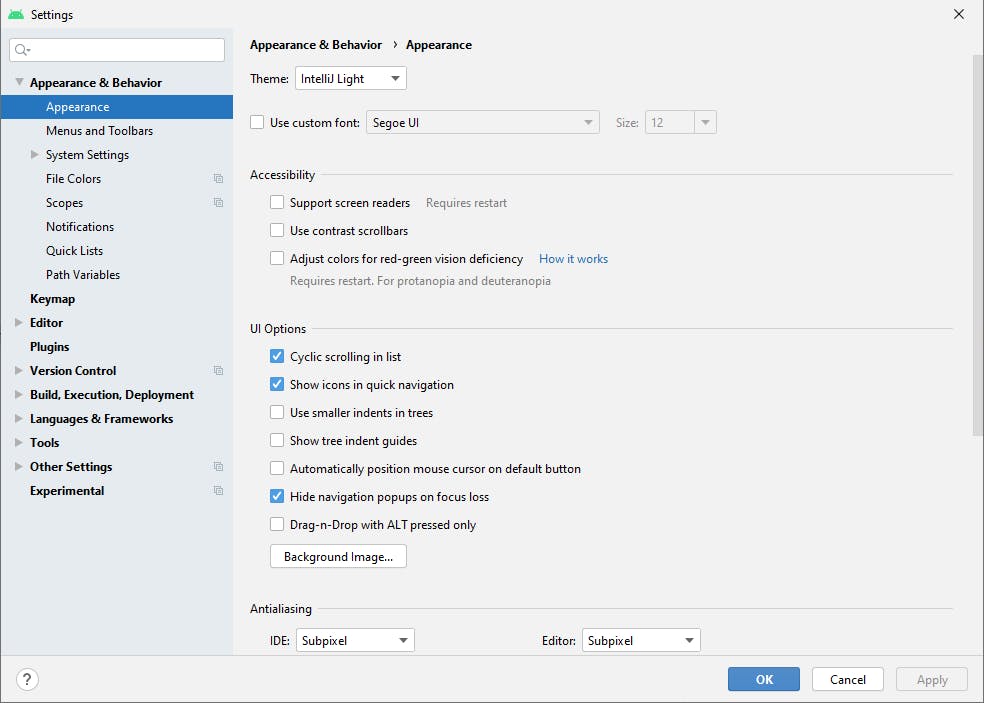Click the Background Image button
The image size is (984, 703).
(338, 557)
